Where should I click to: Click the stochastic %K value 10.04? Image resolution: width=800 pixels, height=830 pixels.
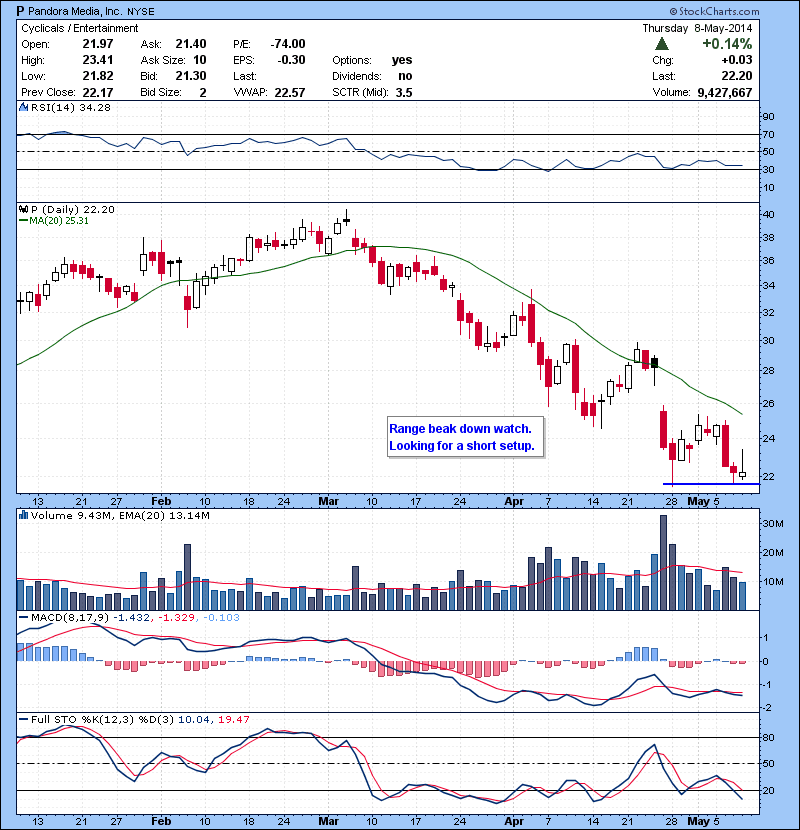(x=194, y=719)
